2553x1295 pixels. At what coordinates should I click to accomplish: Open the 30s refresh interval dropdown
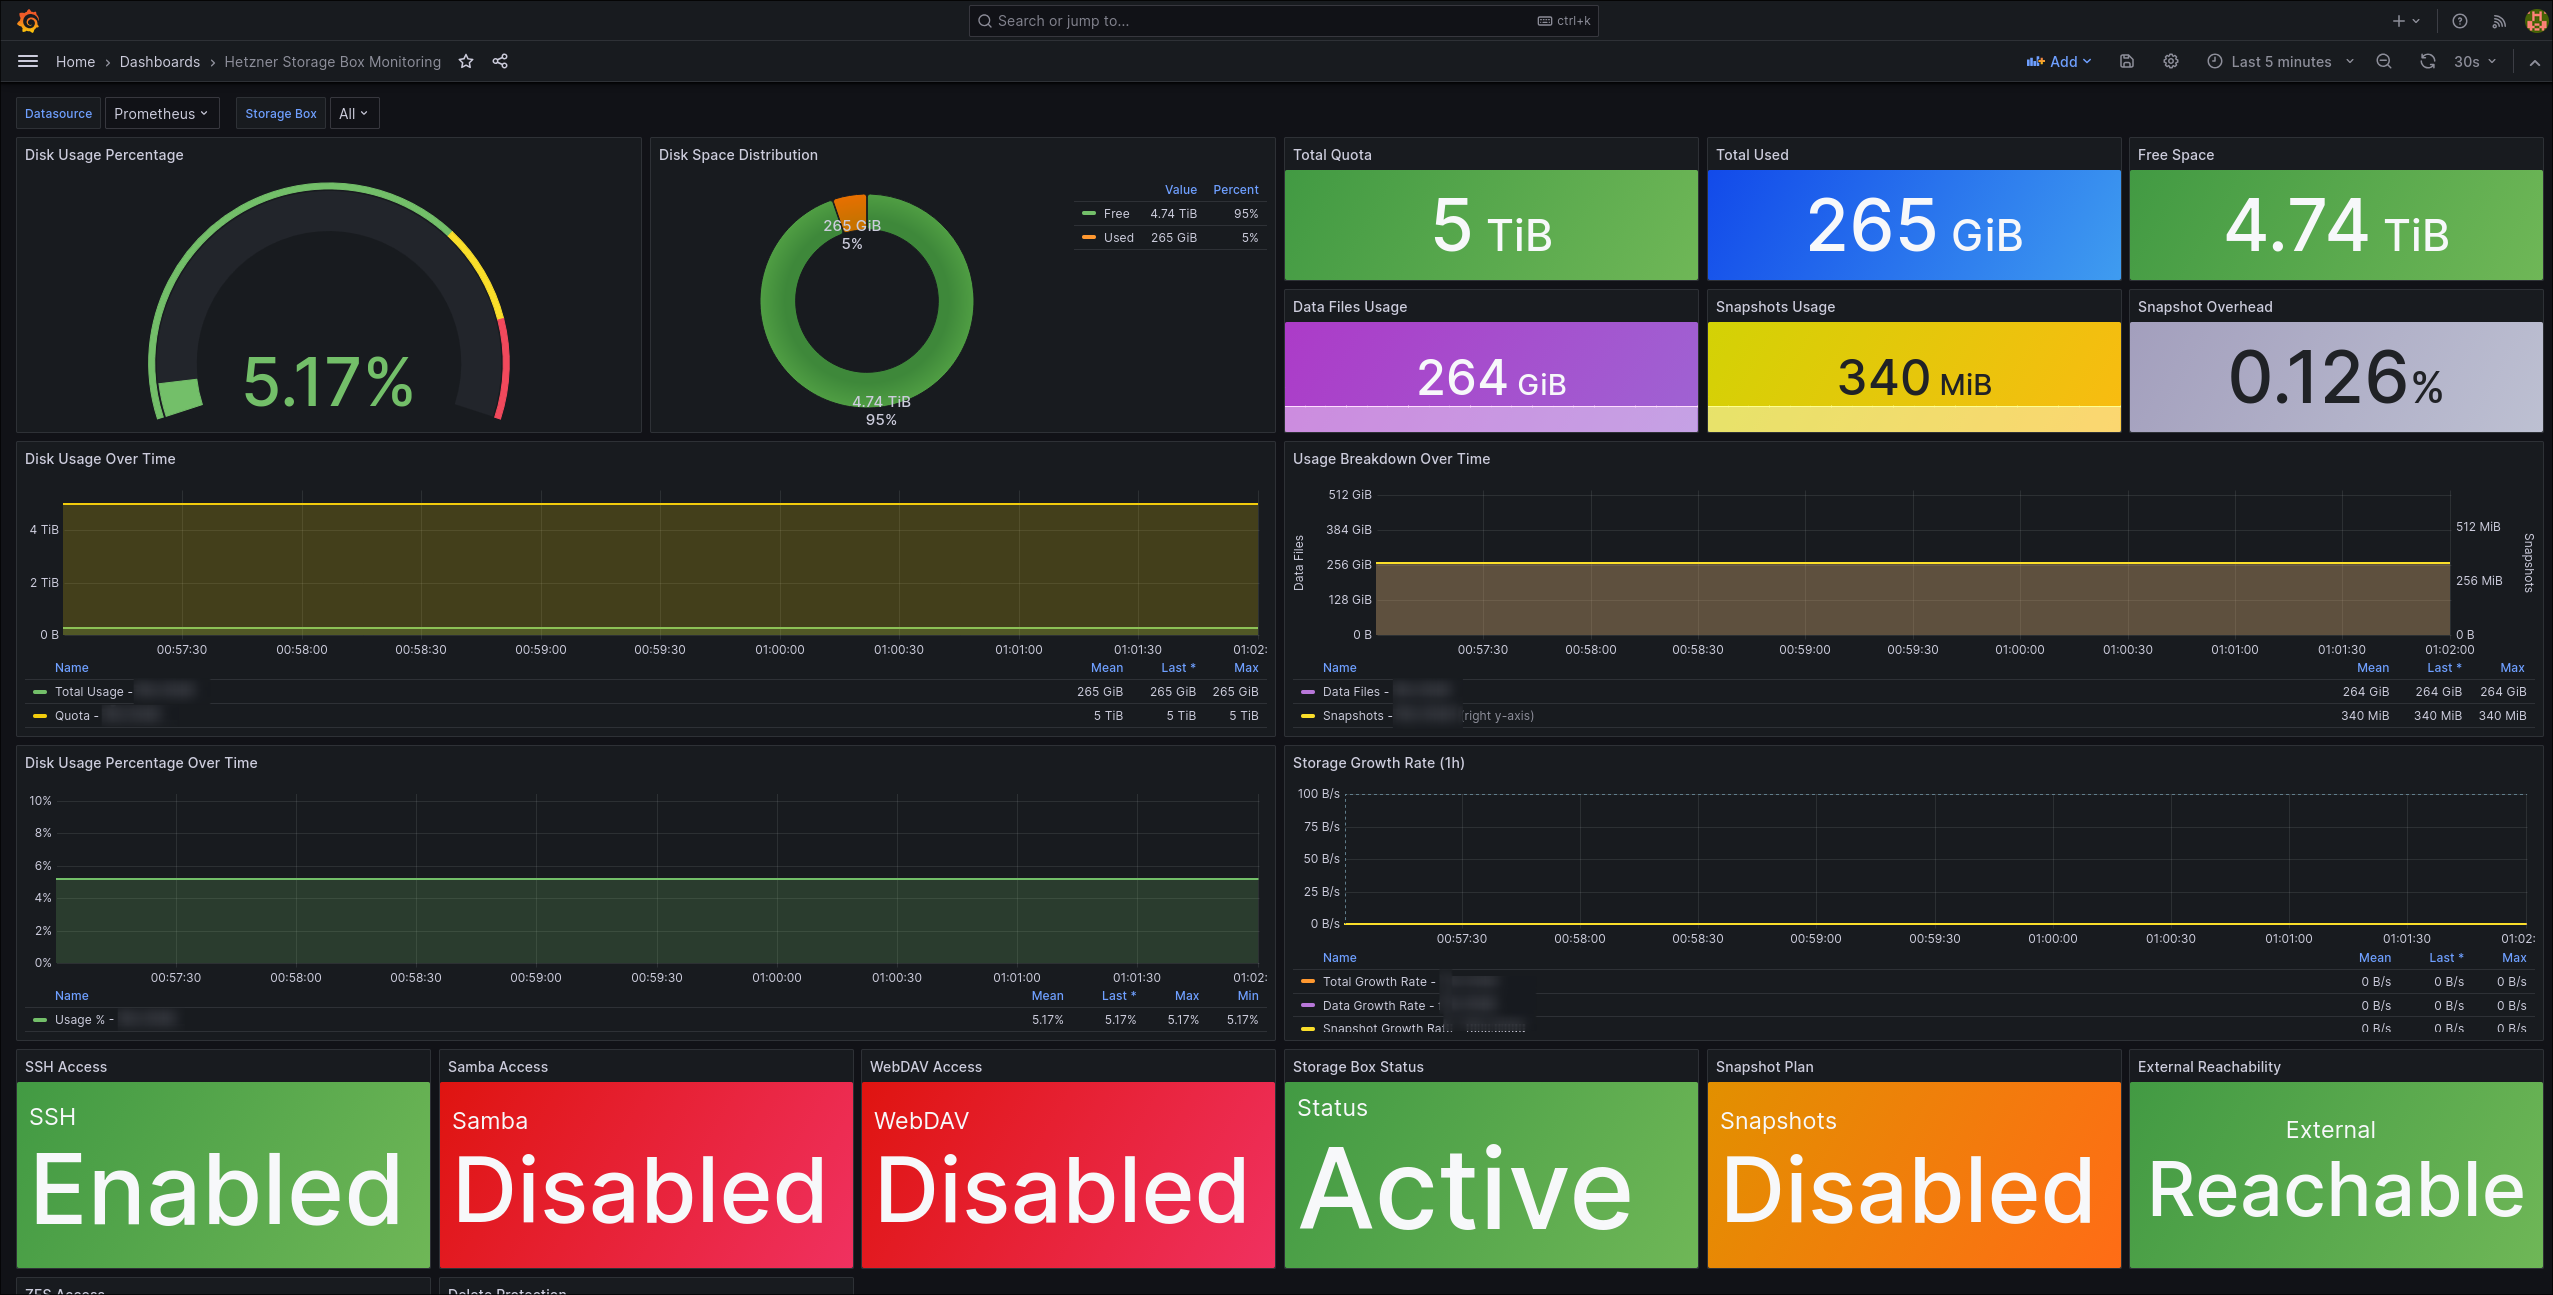point(2475,61)
